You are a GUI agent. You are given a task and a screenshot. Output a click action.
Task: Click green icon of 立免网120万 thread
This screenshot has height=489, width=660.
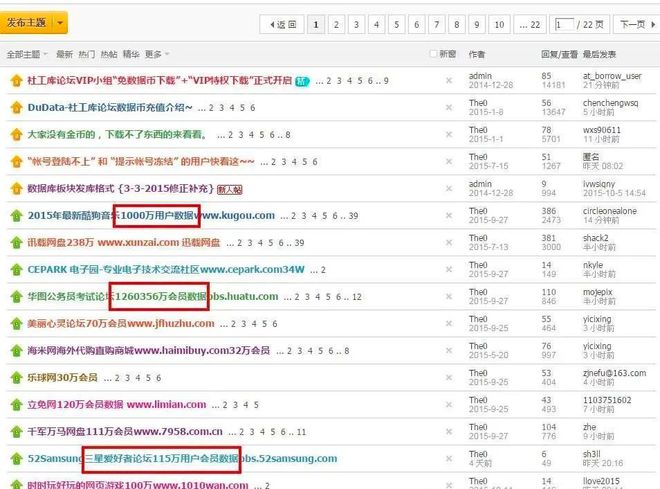16,405
